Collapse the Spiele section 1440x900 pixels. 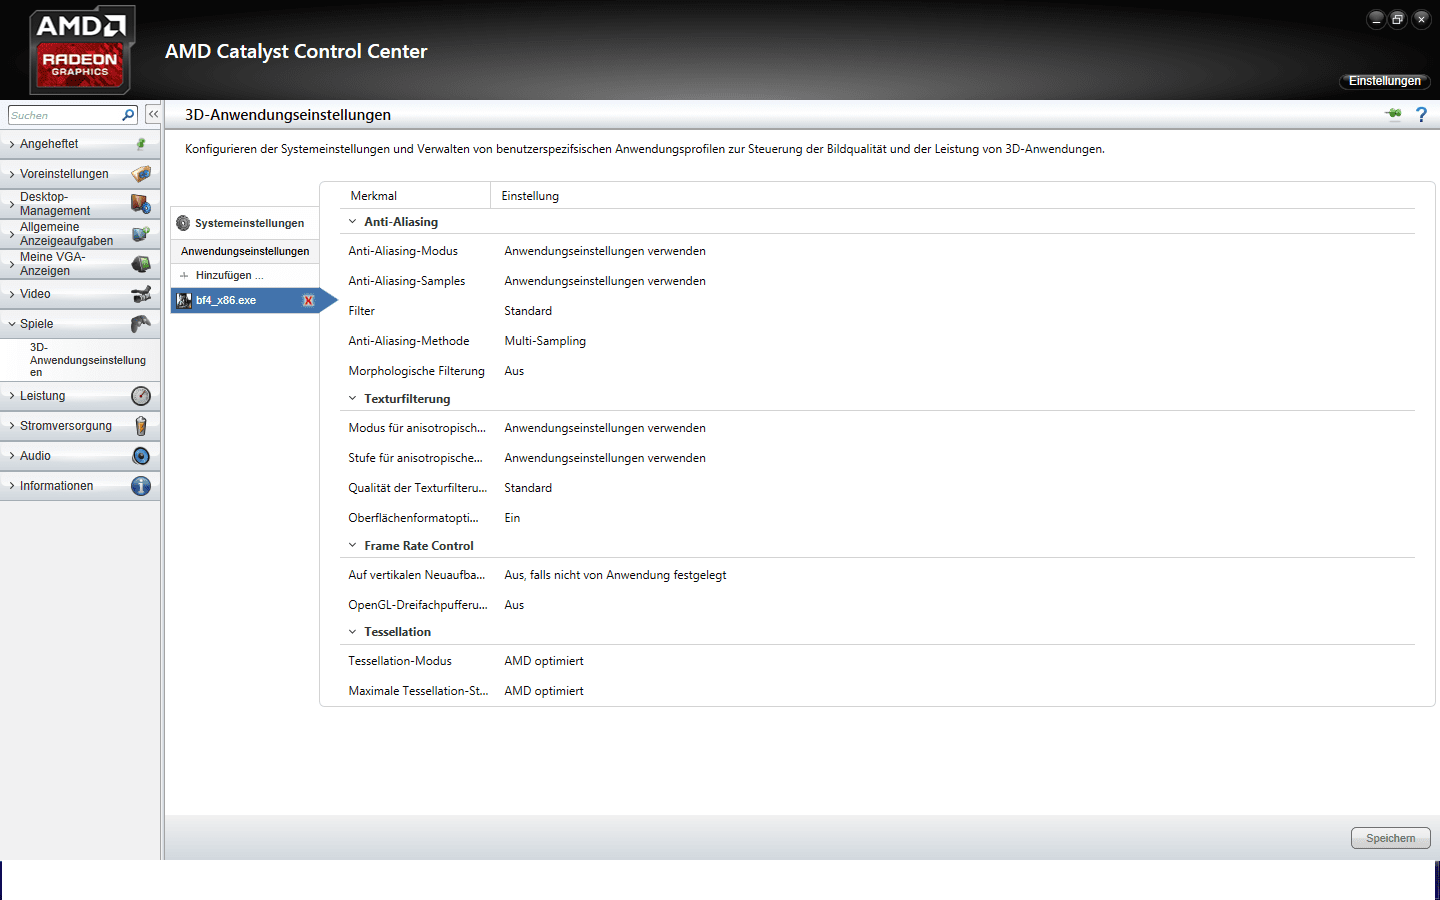[12, 324]
